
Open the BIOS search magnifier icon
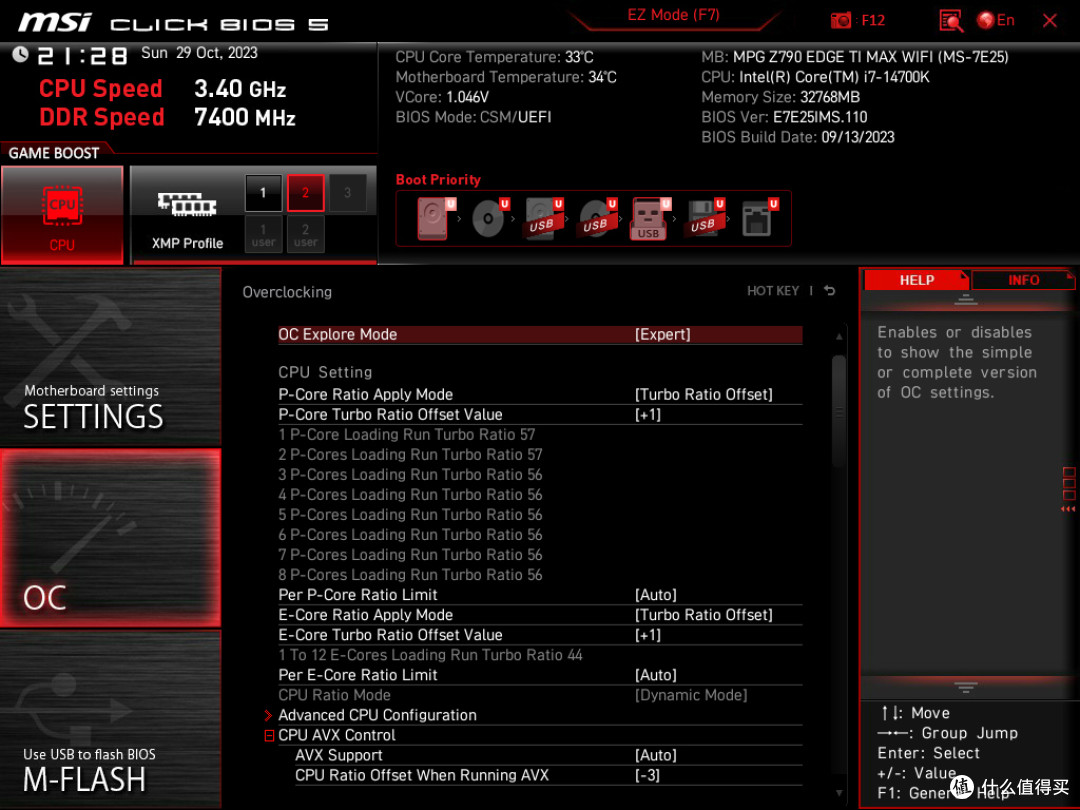tap(951, 21)
